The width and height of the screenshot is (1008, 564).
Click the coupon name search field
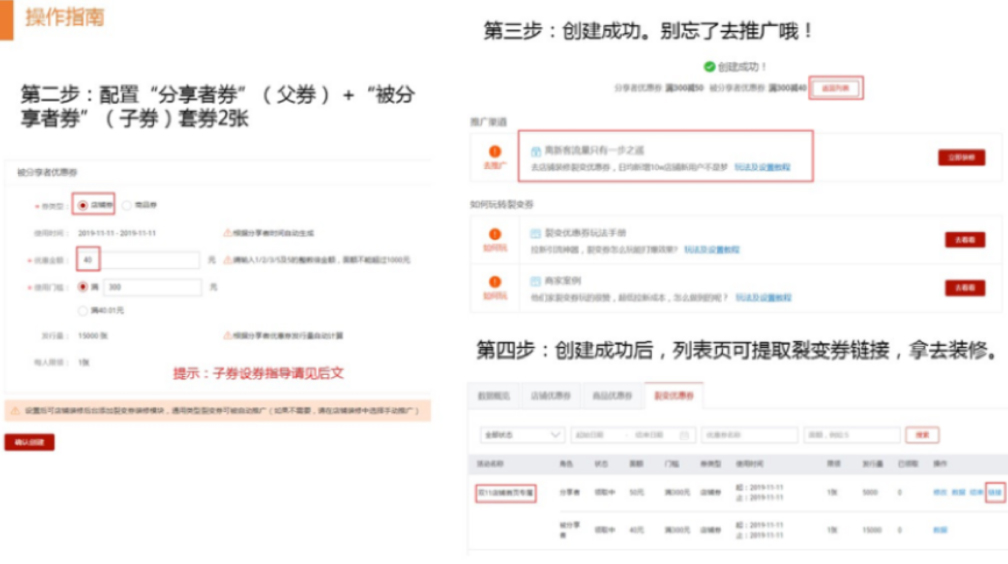[749, 435]
